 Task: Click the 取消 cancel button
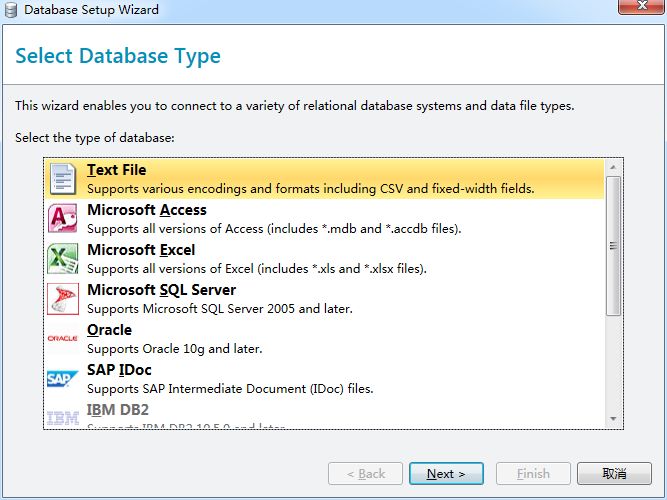click(x=614, y=473)
